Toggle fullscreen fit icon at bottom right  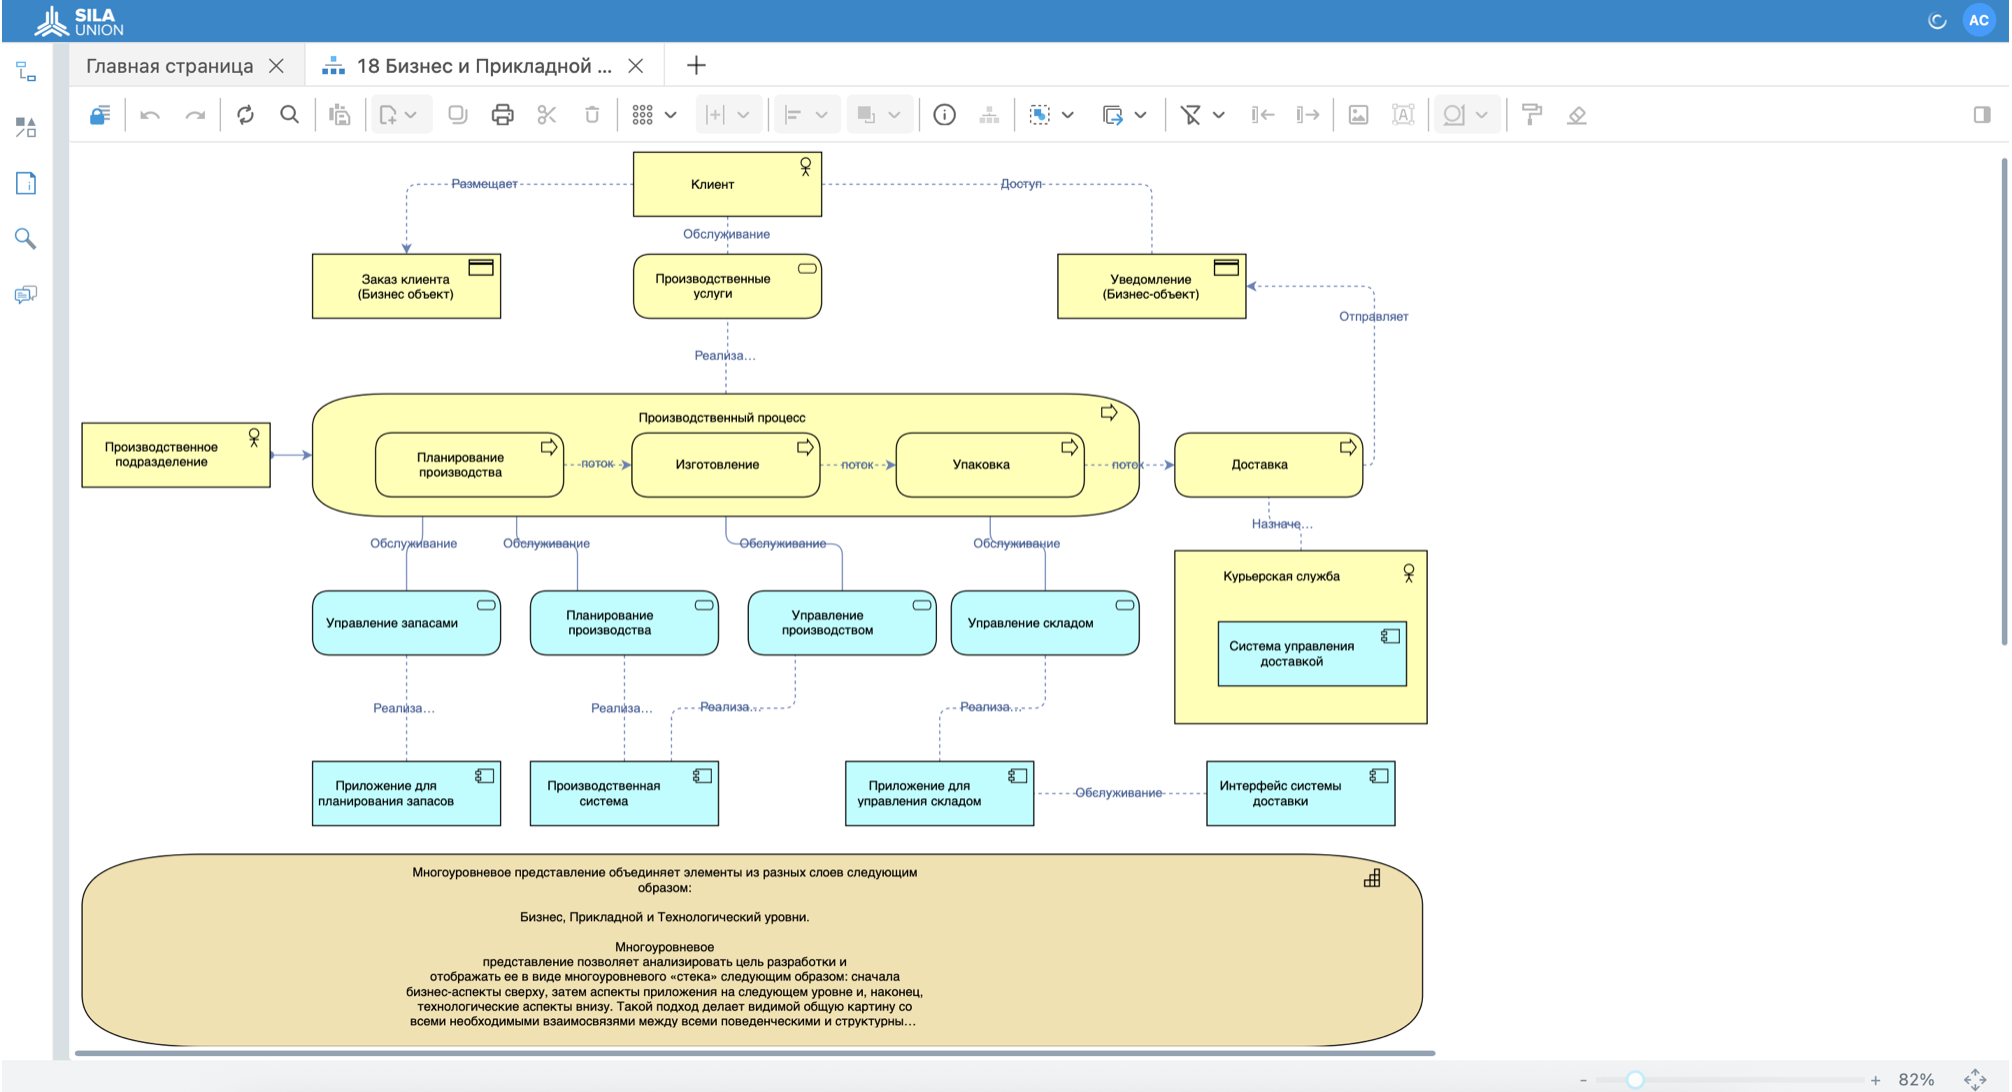coord(1974,1079)
